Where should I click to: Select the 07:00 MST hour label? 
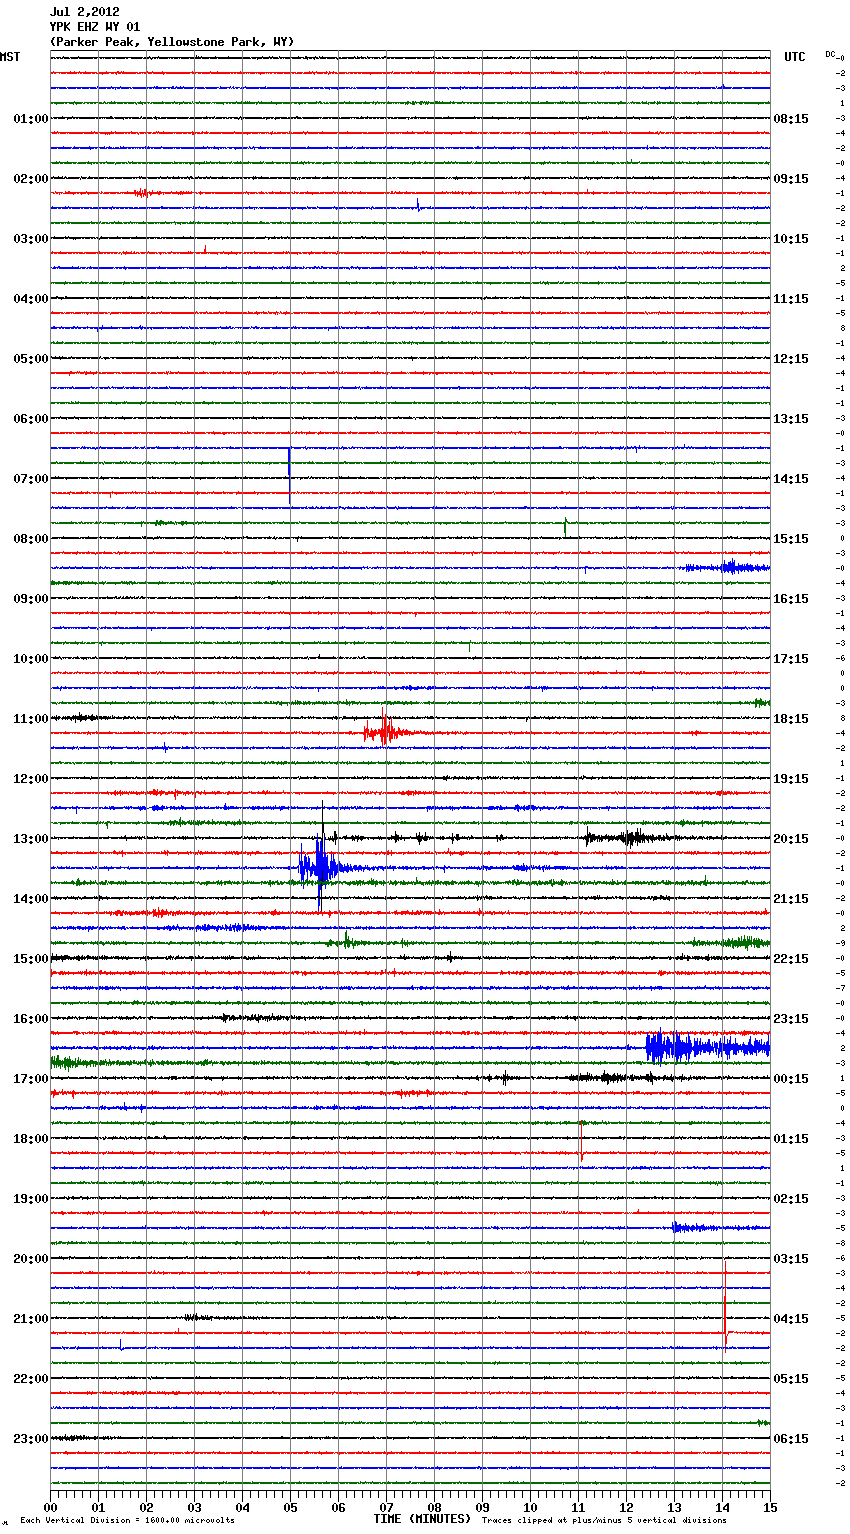point(31,479)
